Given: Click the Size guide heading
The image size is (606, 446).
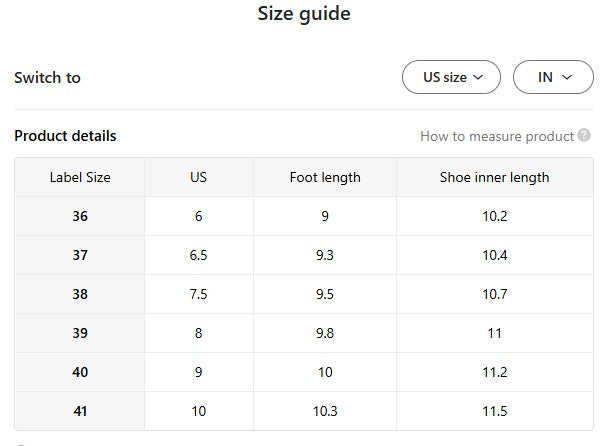Looking at the screenshot, I should 304,14.
